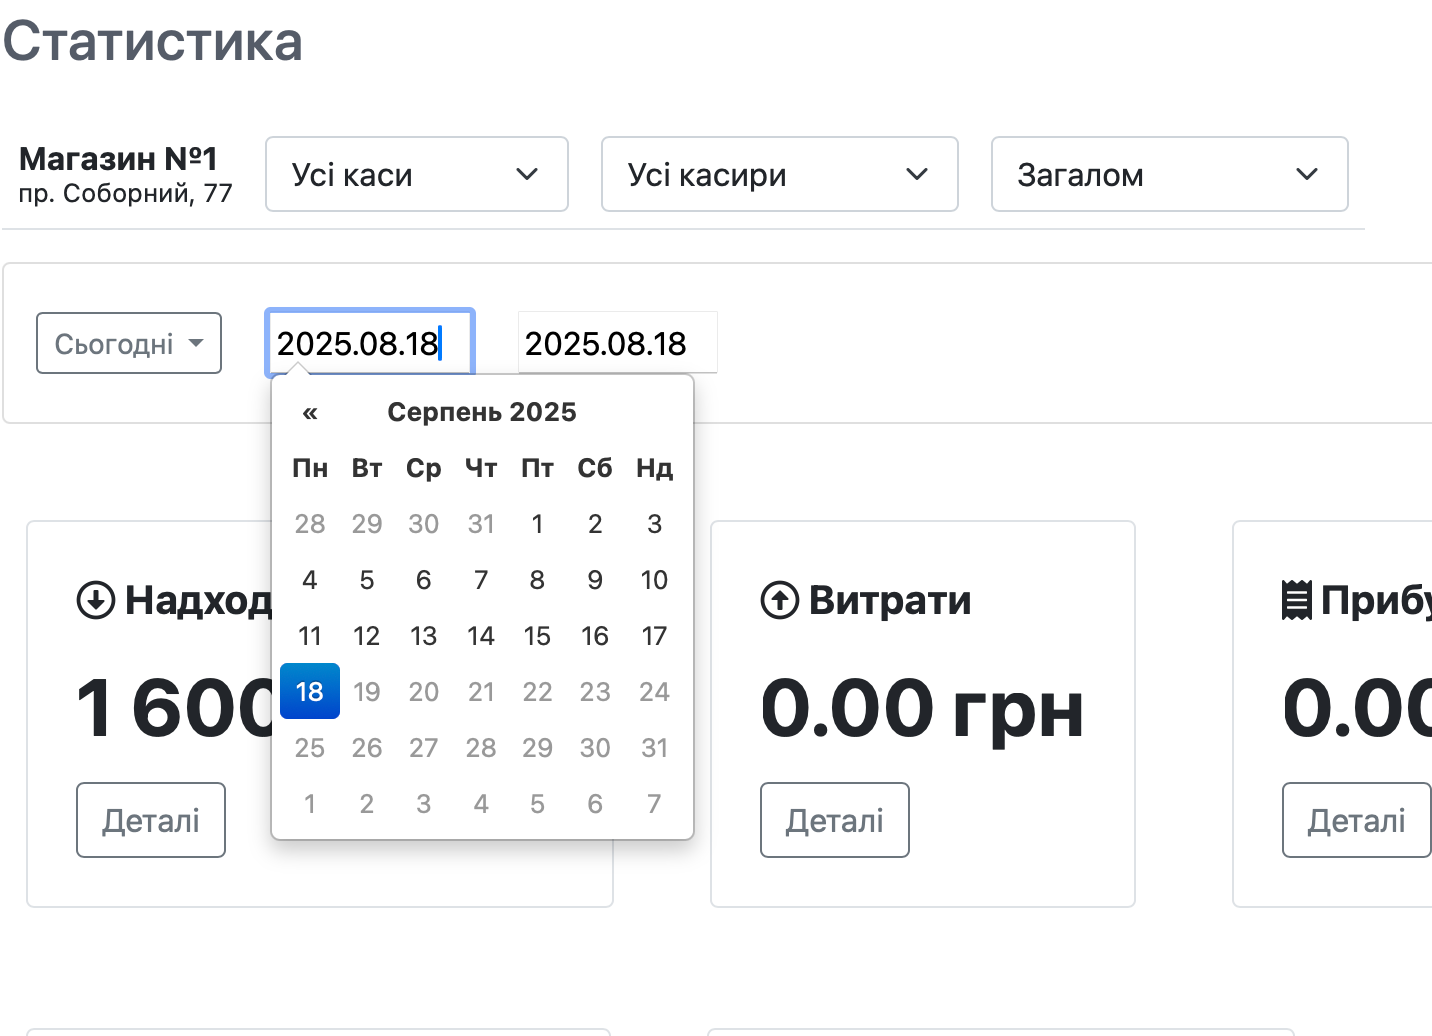Expand the Усі касири dropdown

point(779,174)
